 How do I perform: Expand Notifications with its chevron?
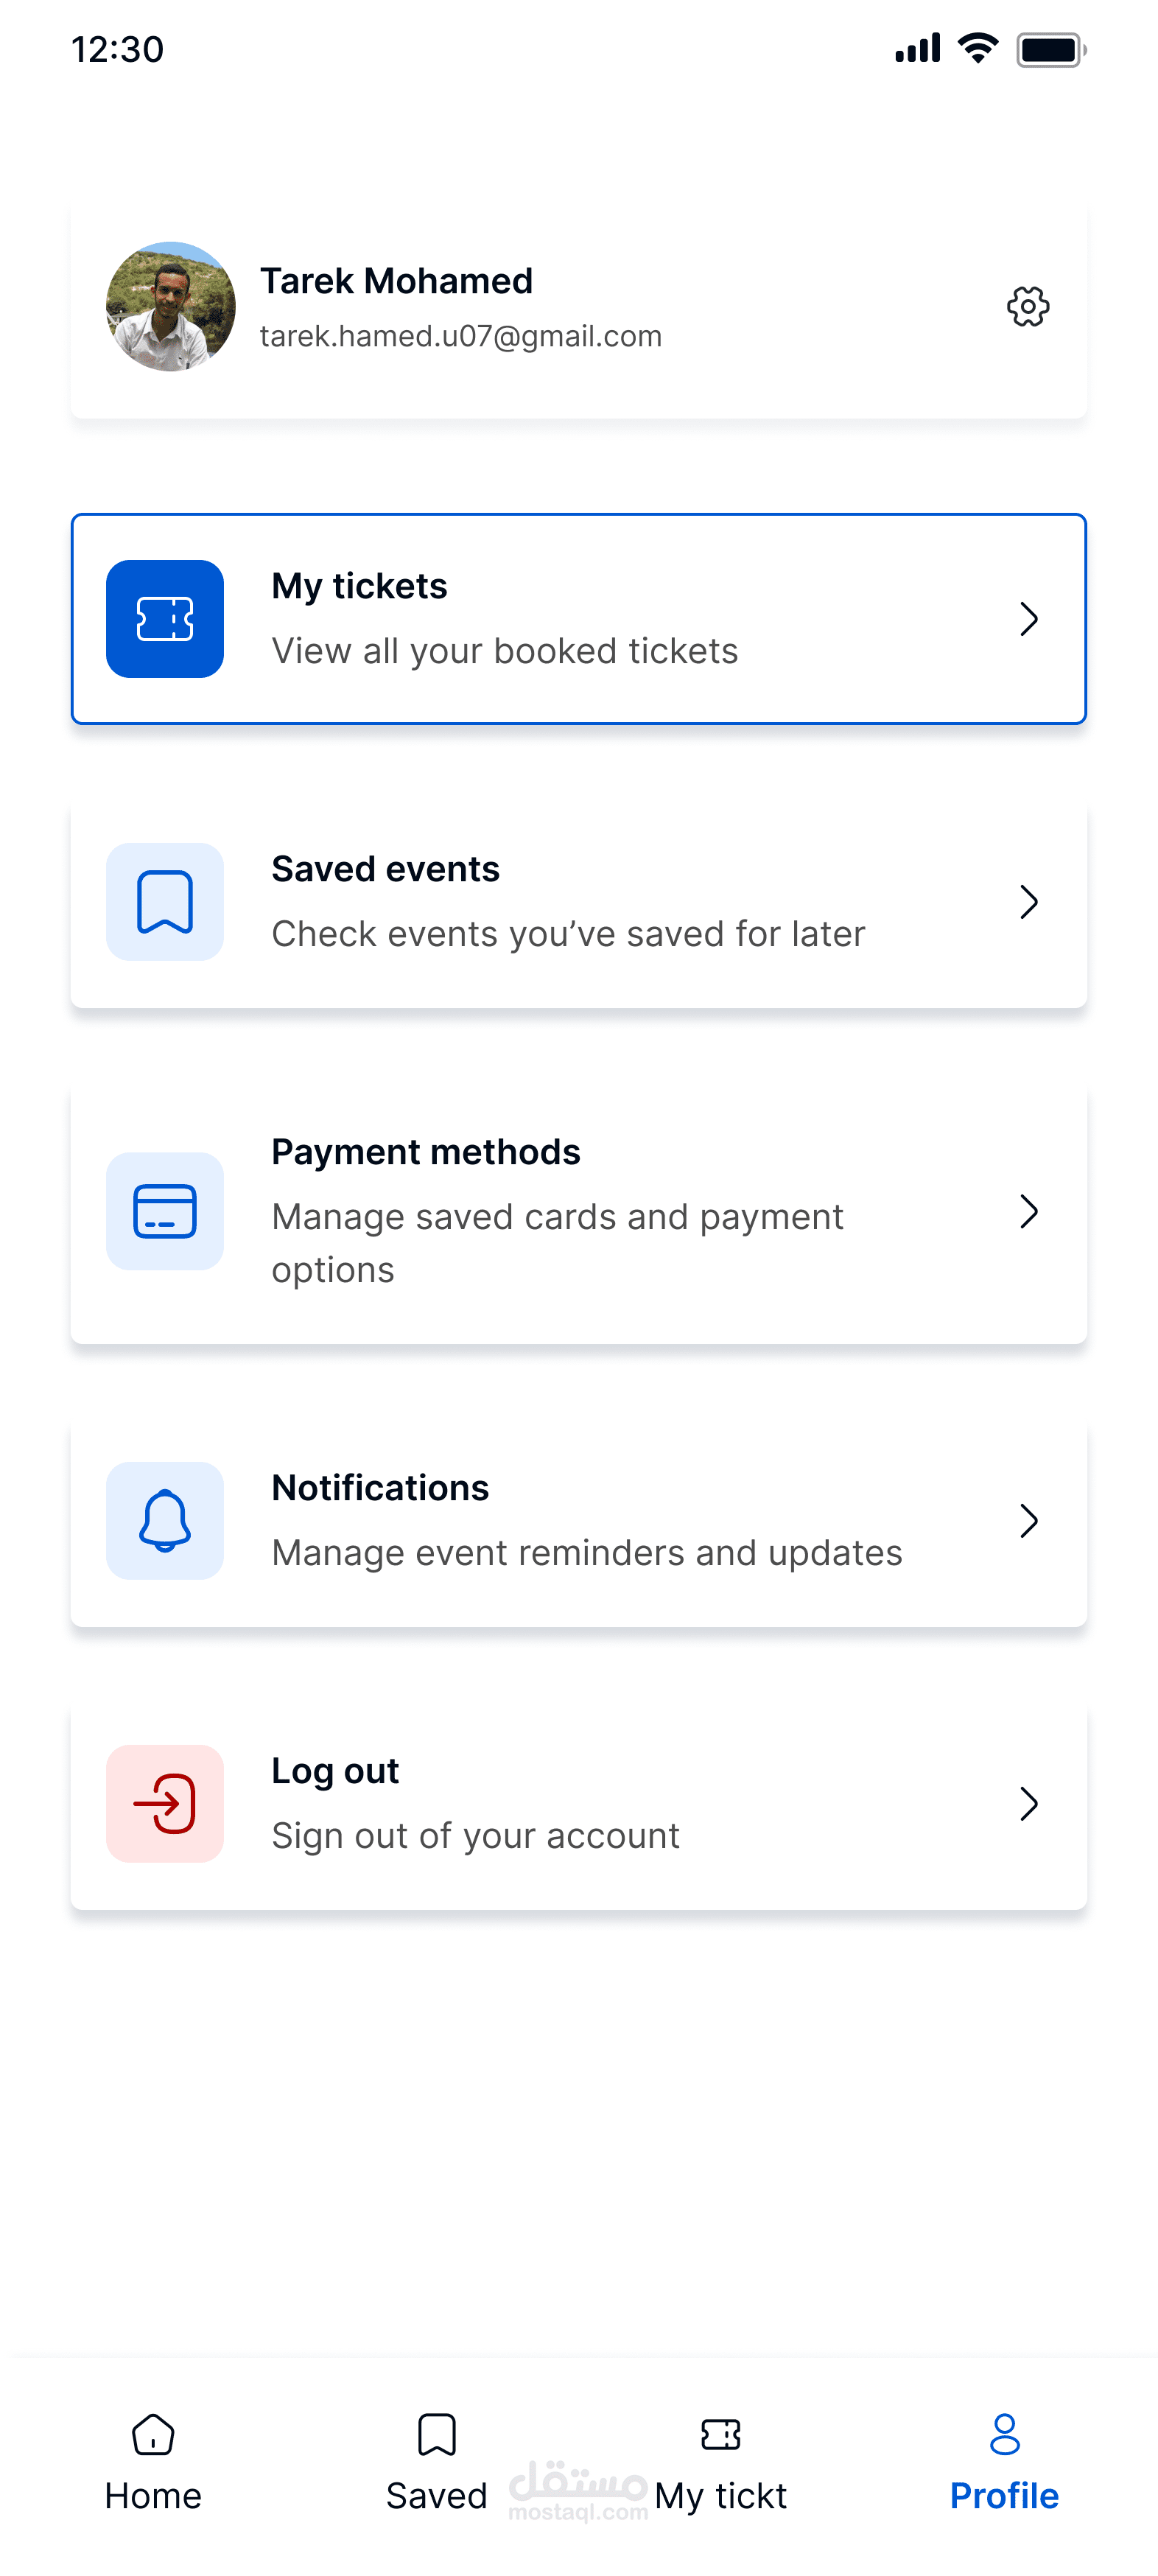click(x=1028, y=1520)
